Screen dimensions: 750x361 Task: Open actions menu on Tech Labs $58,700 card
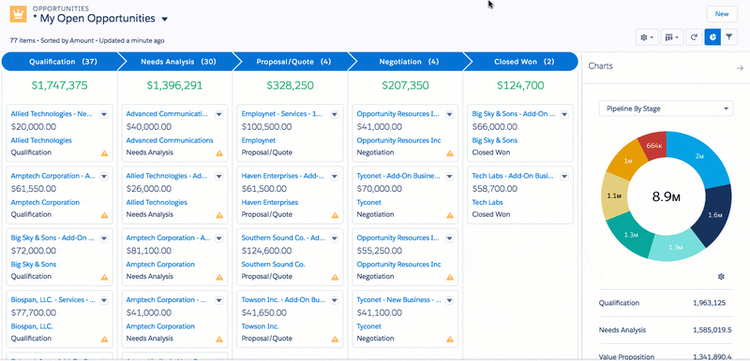pos(564,176)
